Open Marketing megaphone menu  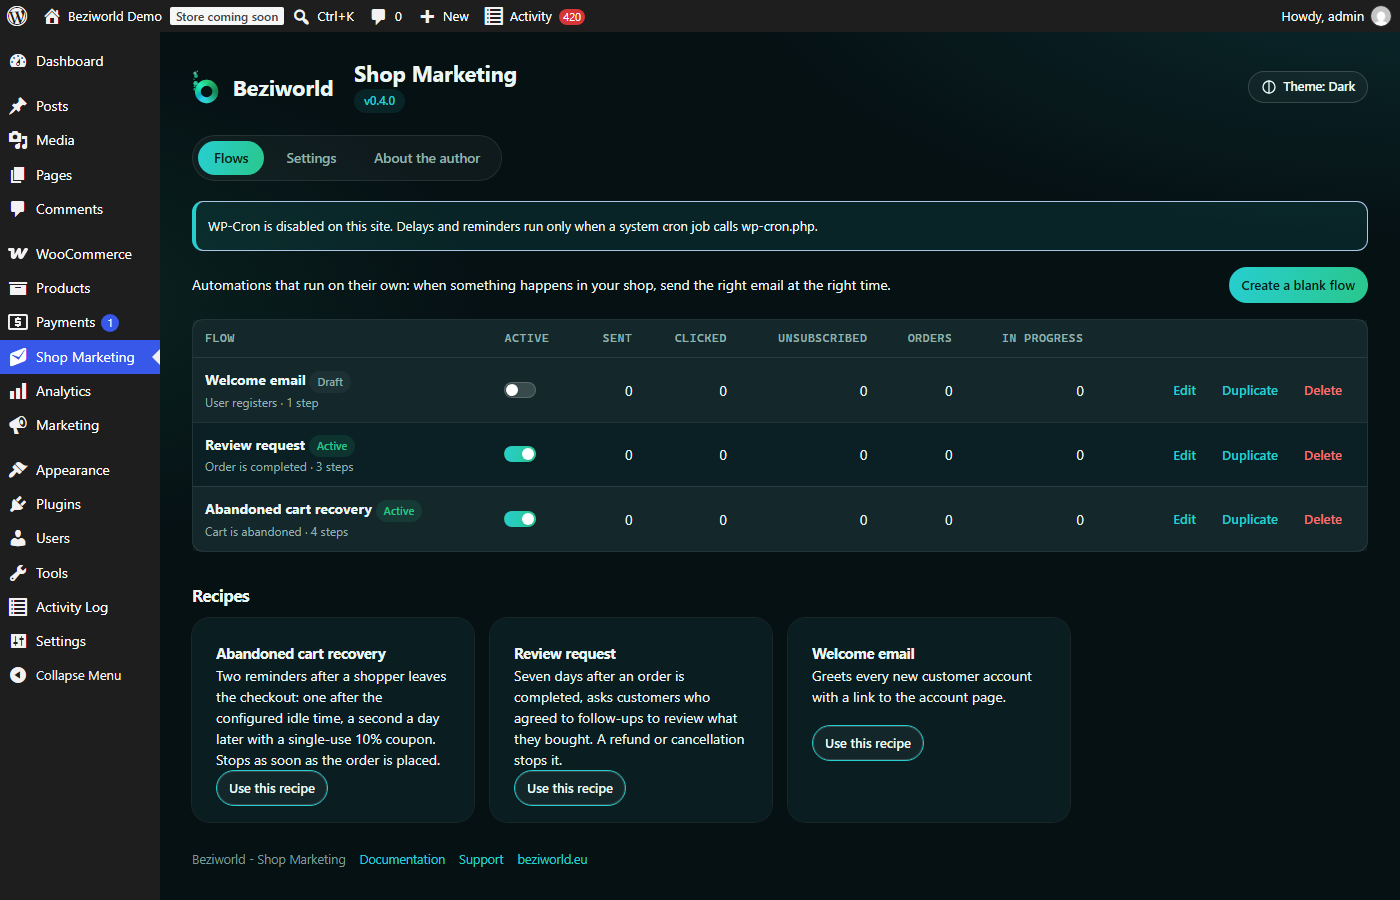click(x=80, y=425)
